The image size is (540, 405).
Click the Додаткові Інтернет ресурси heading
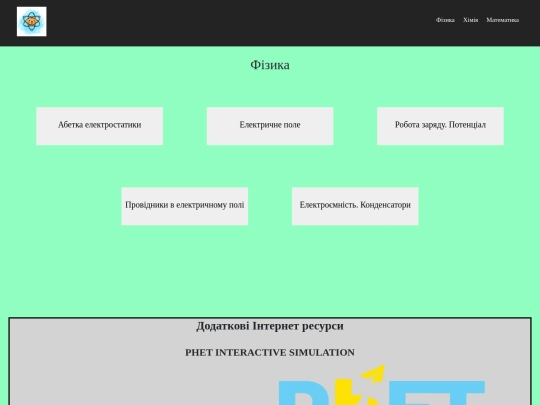(x=270, y=326)
